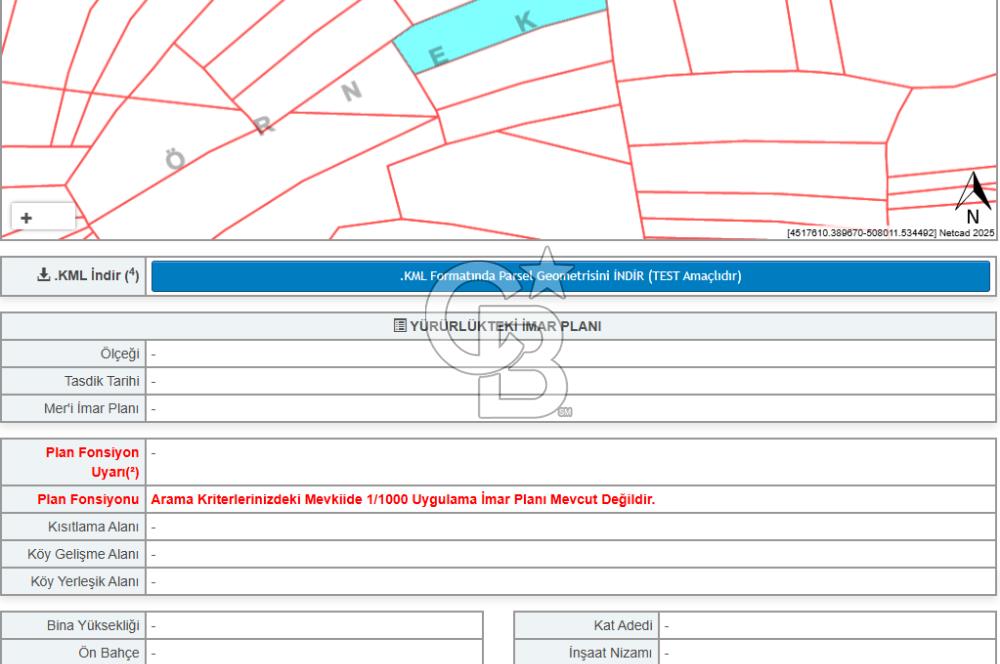Select the 'Ölçeği' row label
Viewport: 1000px width, 664px height.
point(119,354)
